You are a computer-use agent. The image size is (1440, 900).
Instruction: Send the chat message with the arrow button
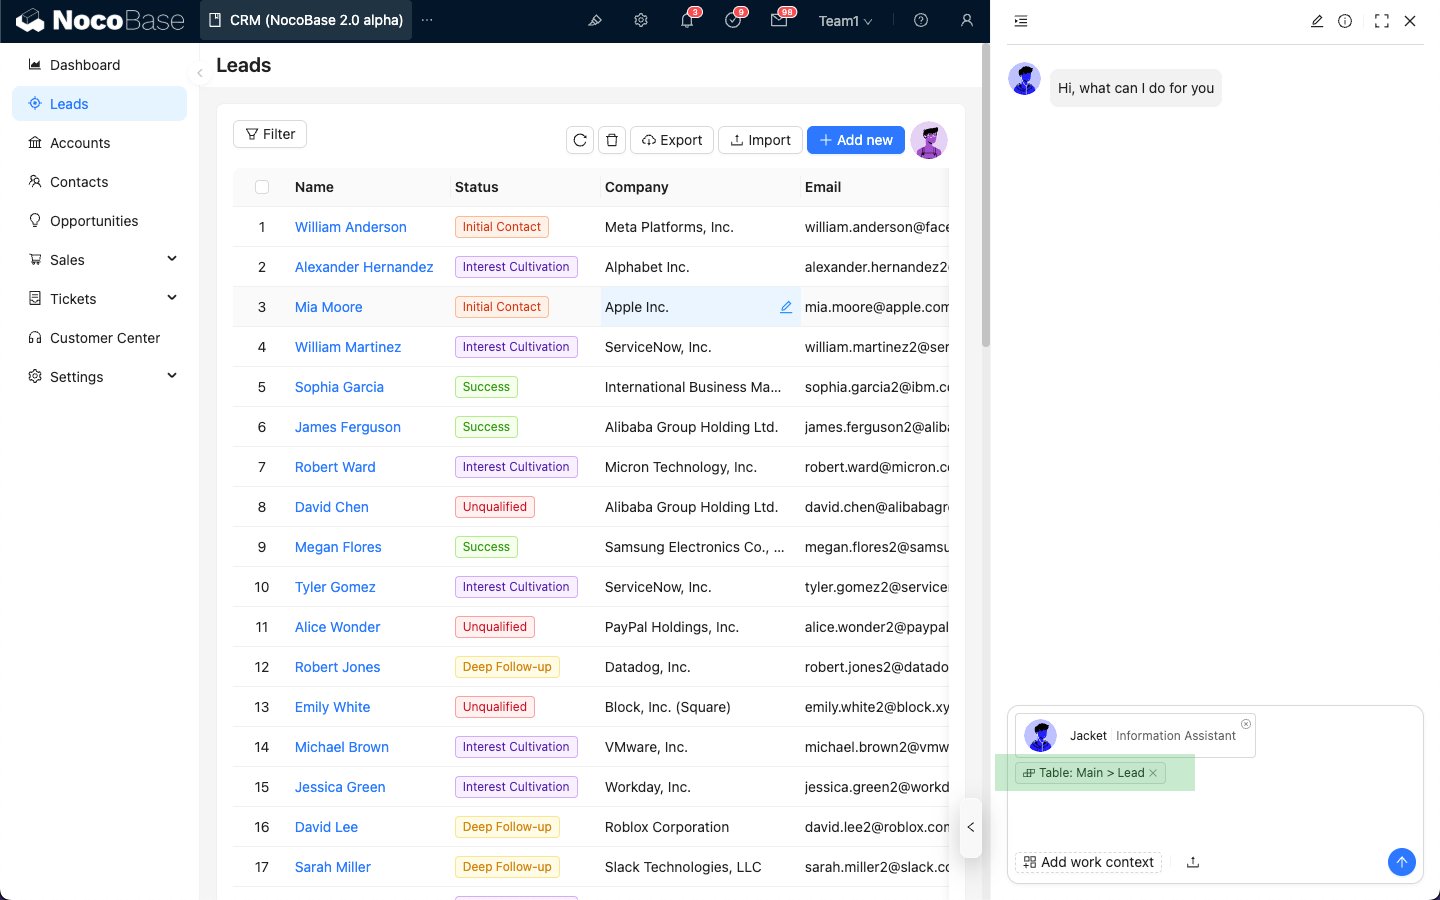(1401, 862)
